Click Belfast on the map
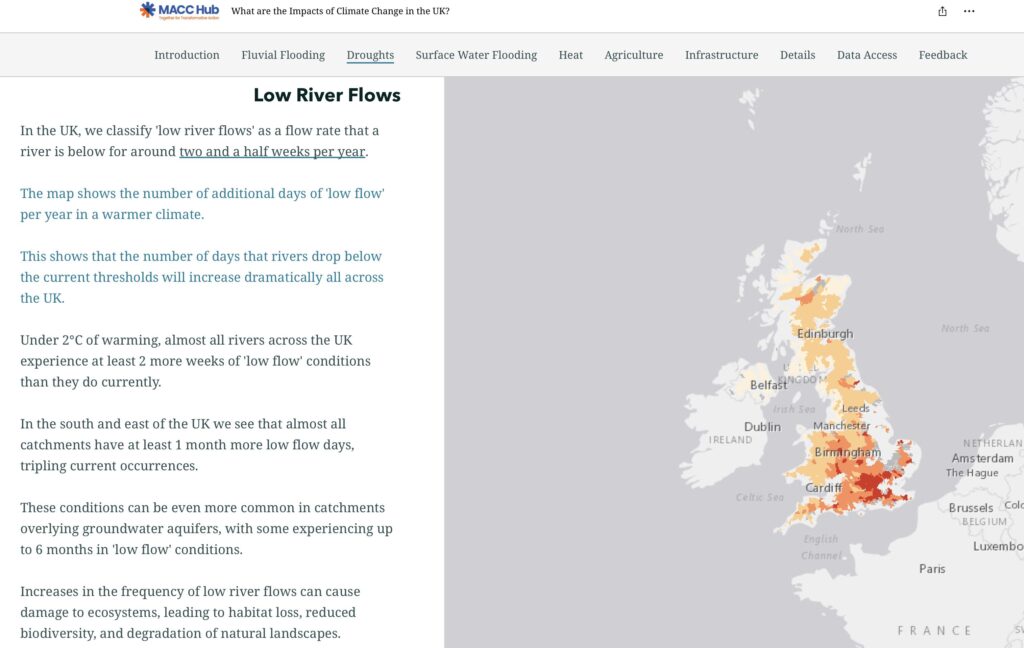This screenshot has width=1024, height=648. (769, 385)
